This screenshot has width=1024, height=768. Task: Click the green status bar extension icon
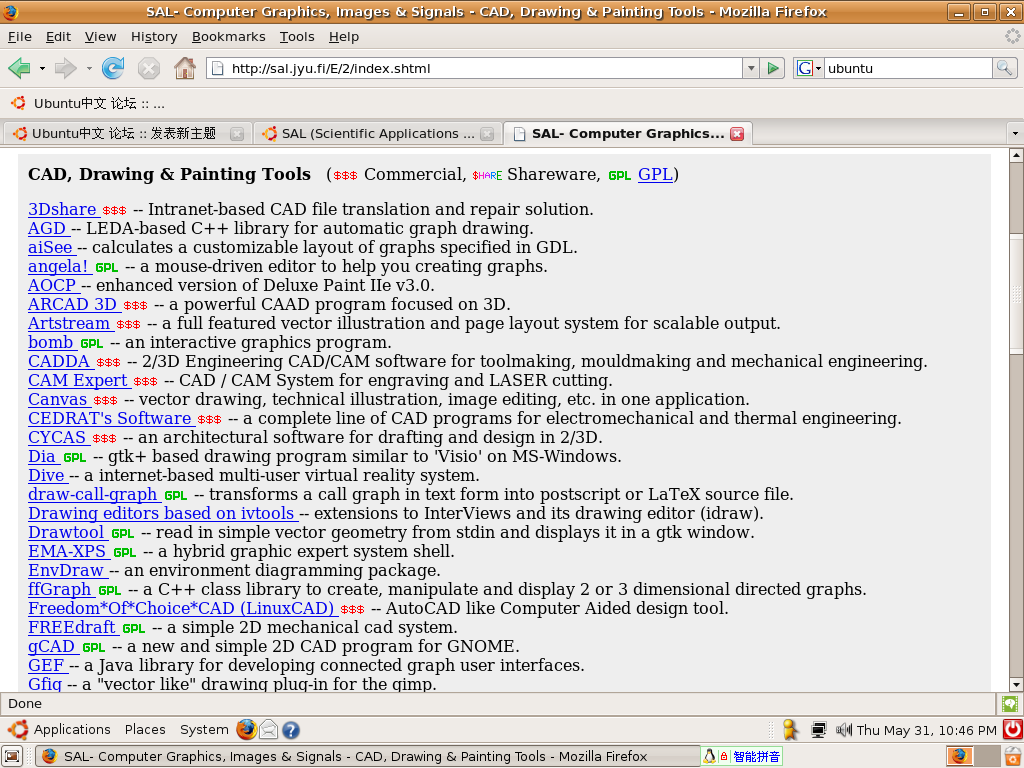point(1010,703)
